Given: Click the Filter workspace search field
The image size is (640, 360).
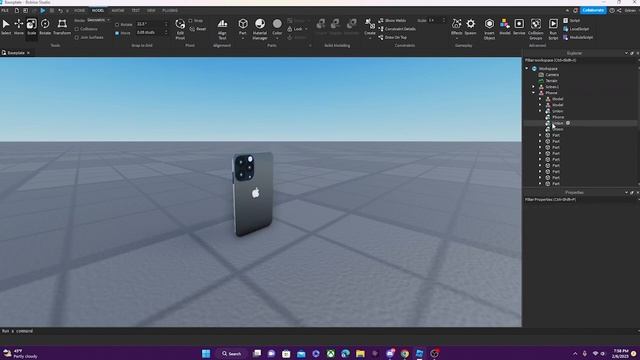Looking at the screenshot, I should 580,60.
